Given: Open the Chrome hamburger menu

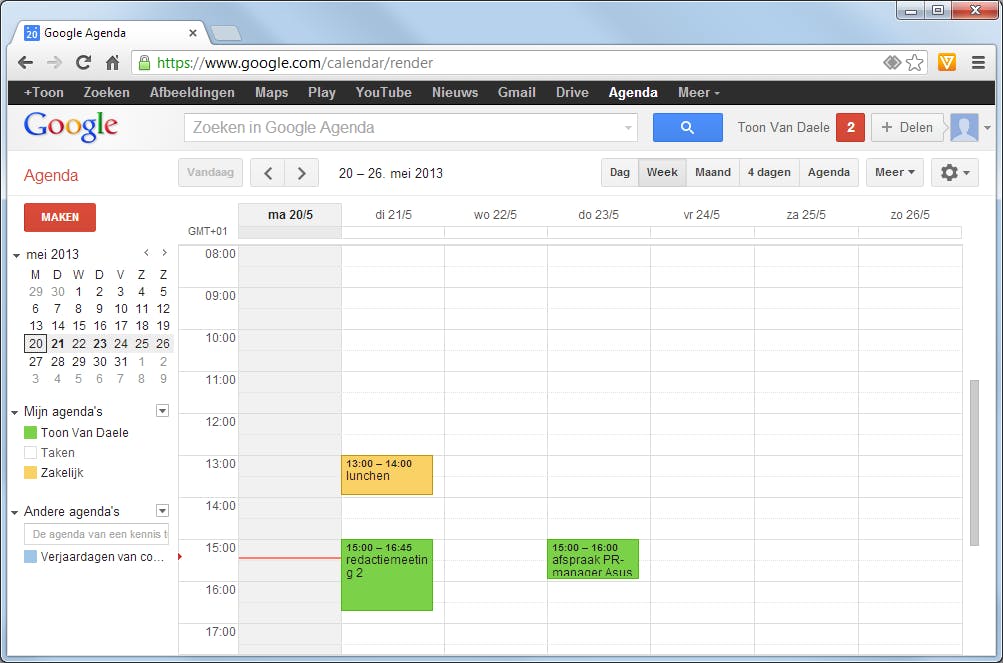Looking at the screenshot, I should click(x=978, y=62).
